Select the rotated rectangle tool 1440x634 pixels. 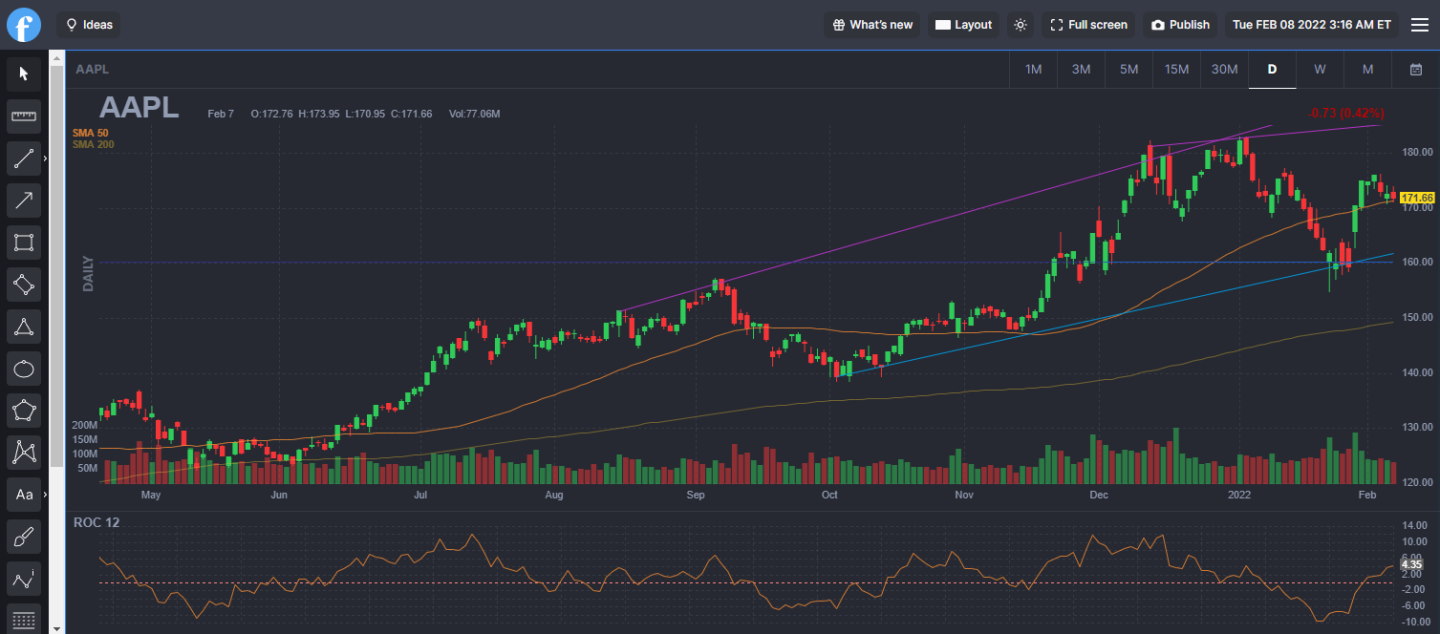click(24, 284)
